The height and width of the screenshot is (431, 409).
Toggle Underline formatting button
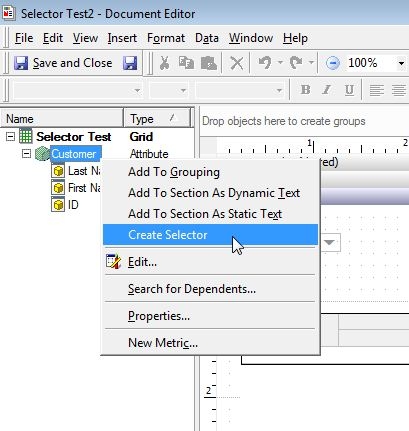(x=349, y=90)
